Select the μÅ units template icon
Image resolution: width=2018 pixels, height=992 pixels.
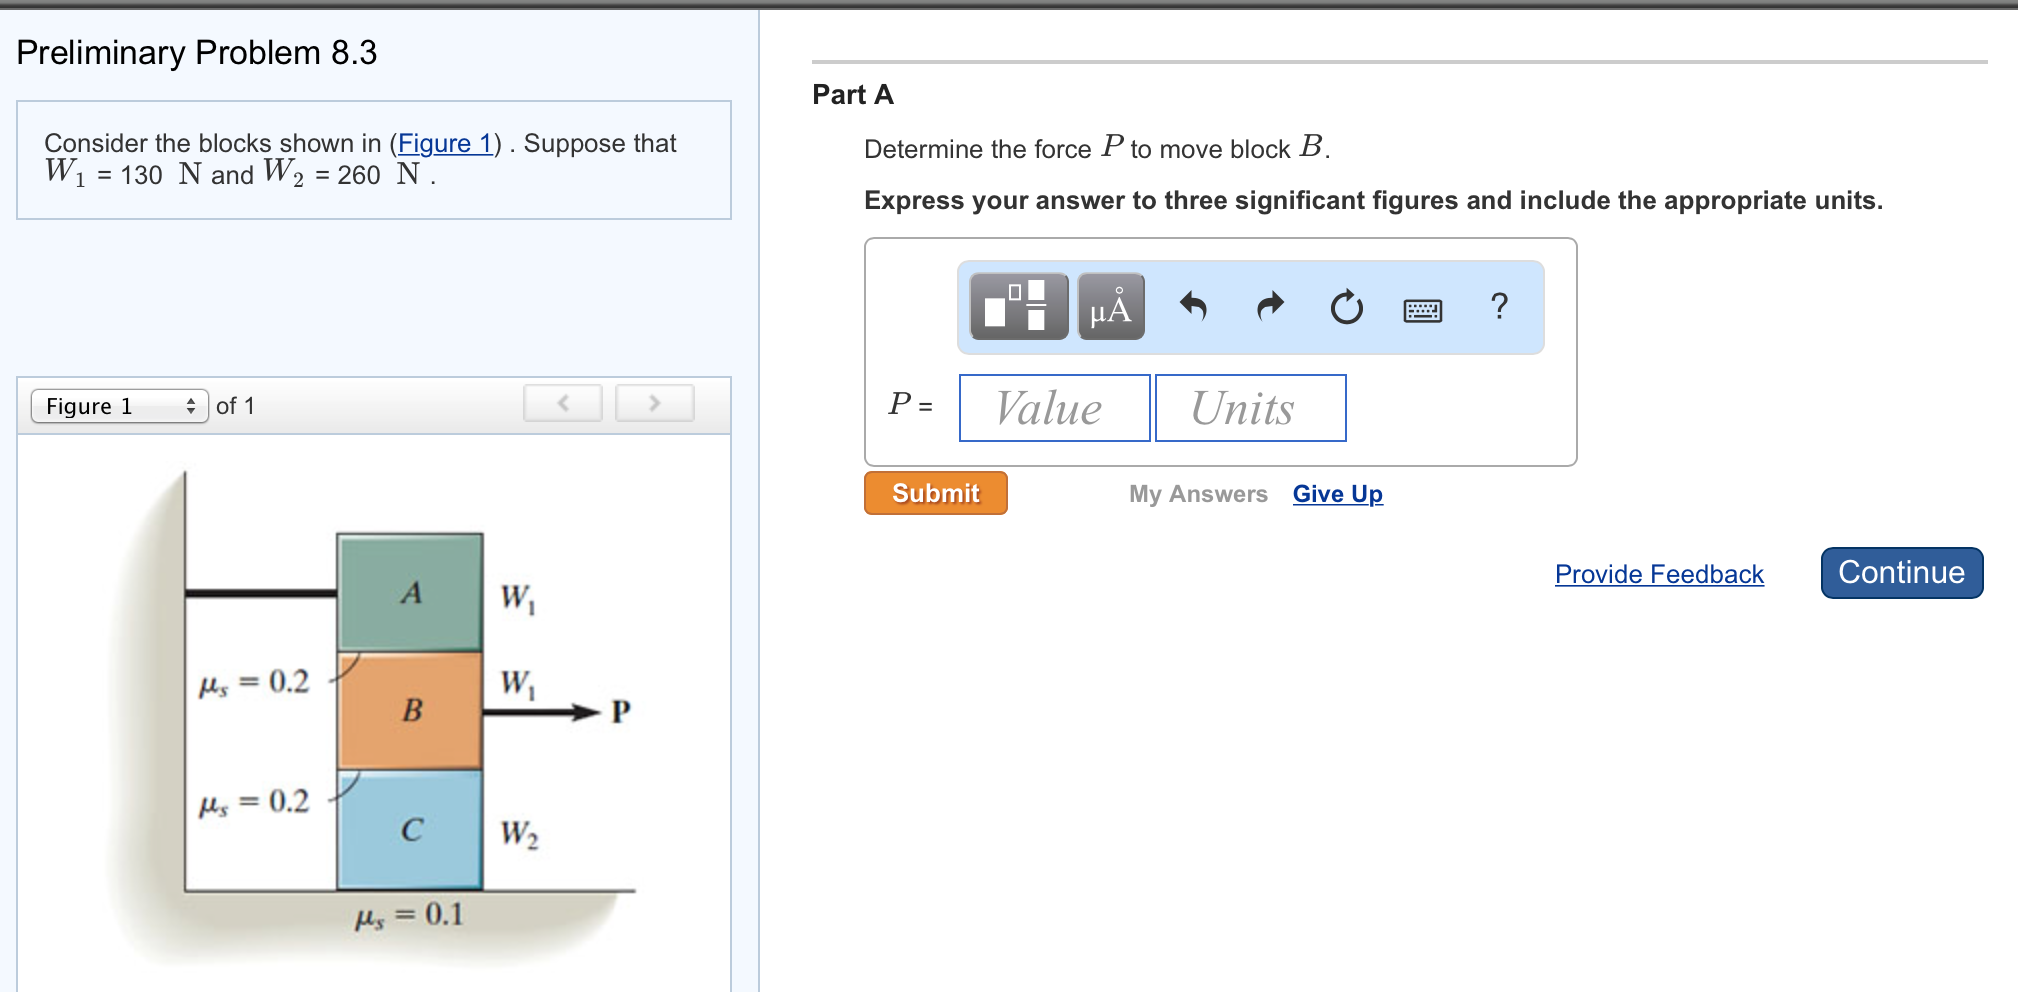coord(1110,307)
